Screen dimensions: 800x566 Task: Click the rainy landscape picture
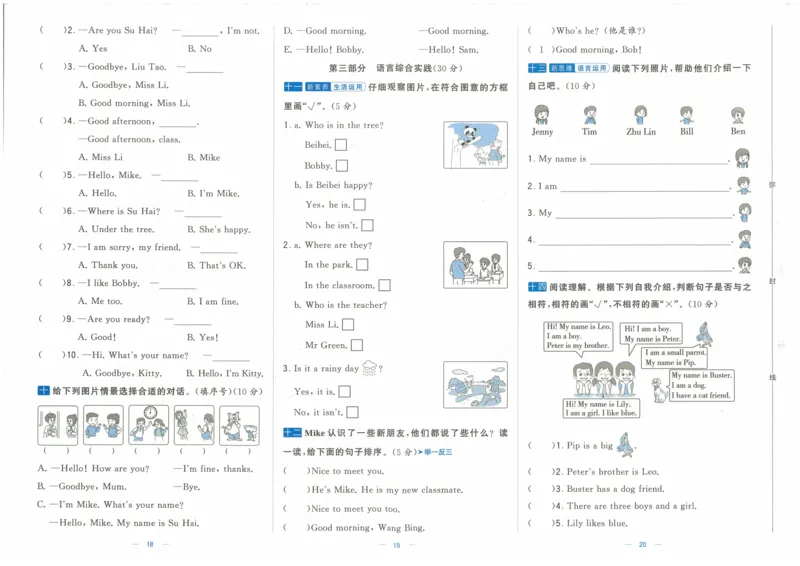click(476, 385)
